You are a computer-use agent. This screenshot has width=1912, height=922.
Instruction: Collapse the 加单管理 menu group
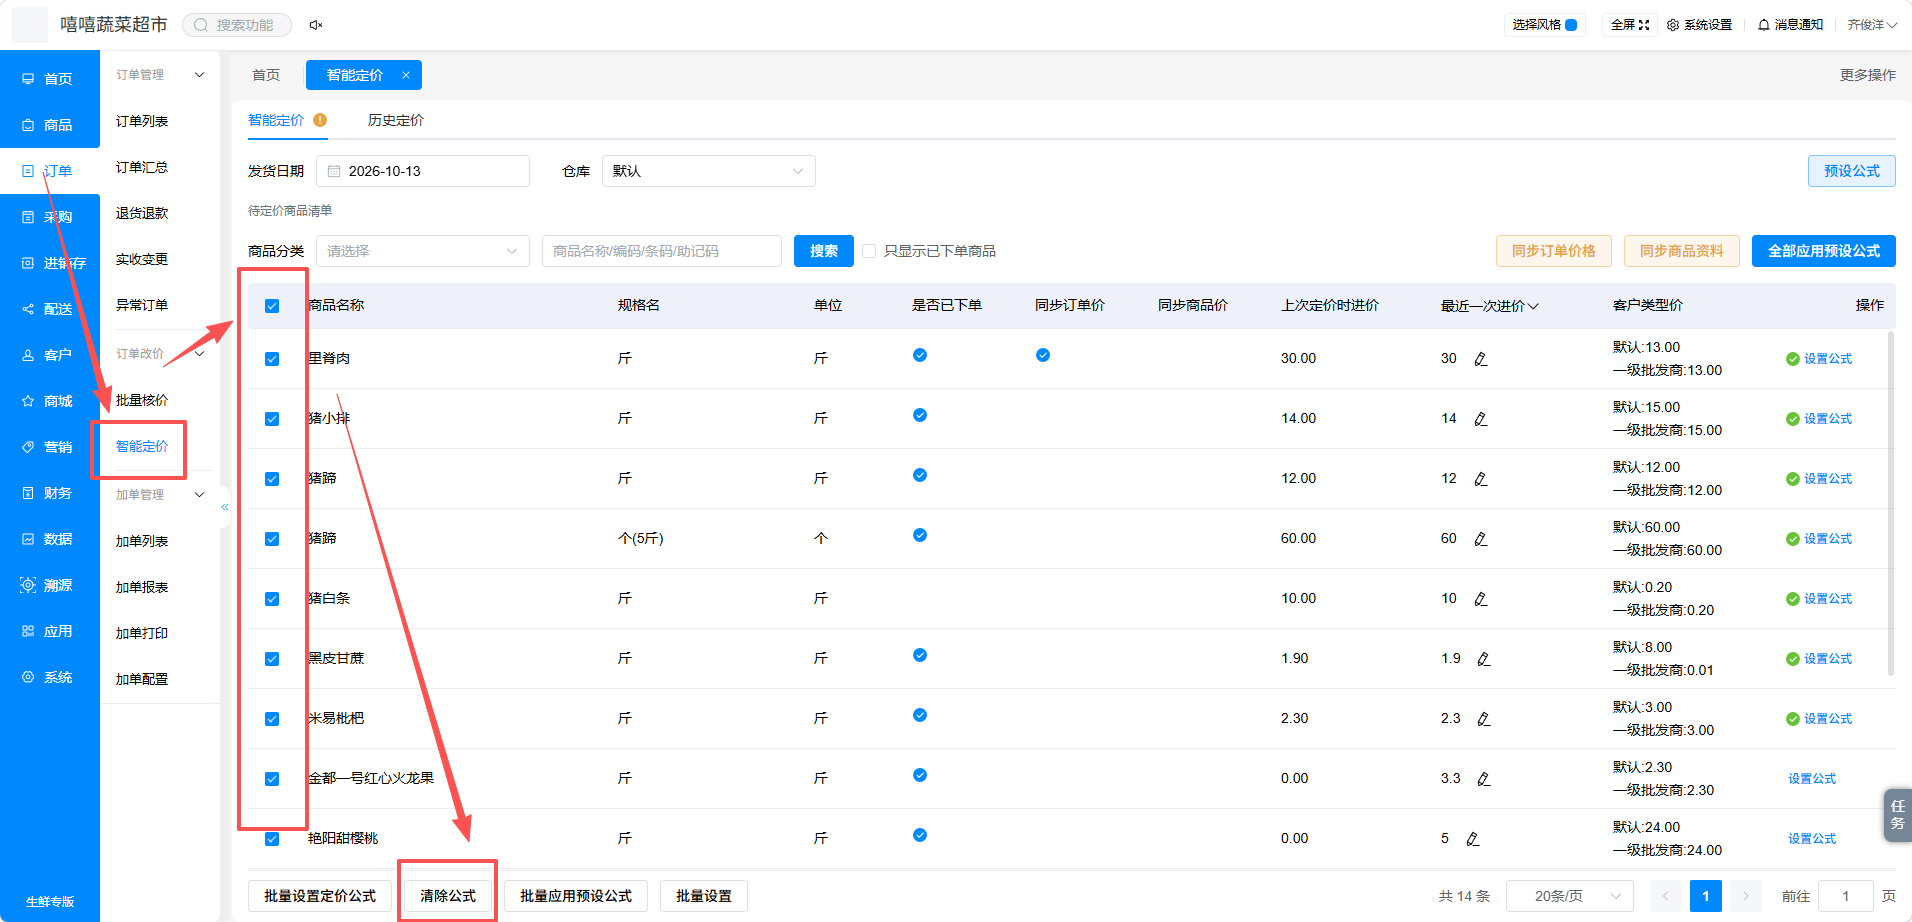point(199,495)
